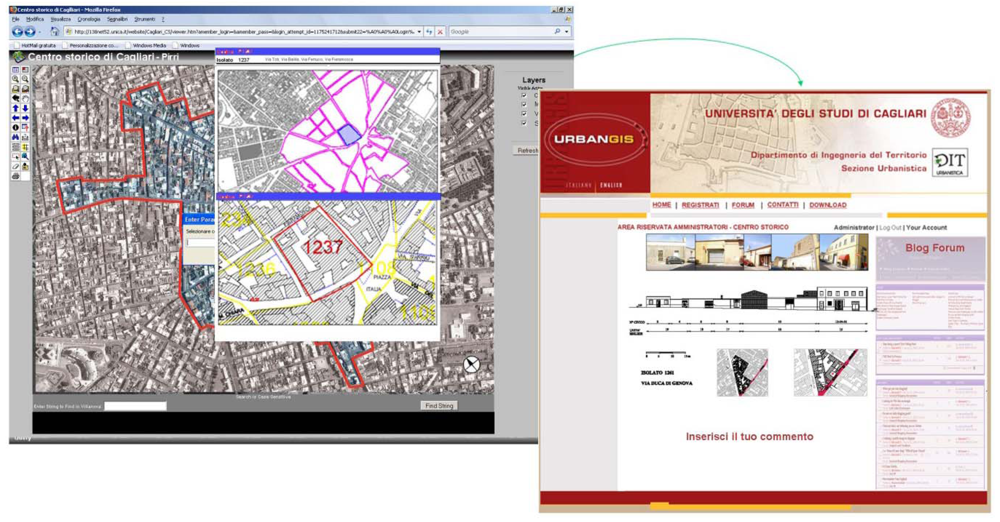Pan map north with blue up arrow
The width and height of the screenshot is (1000, 522).
point(16,108)
